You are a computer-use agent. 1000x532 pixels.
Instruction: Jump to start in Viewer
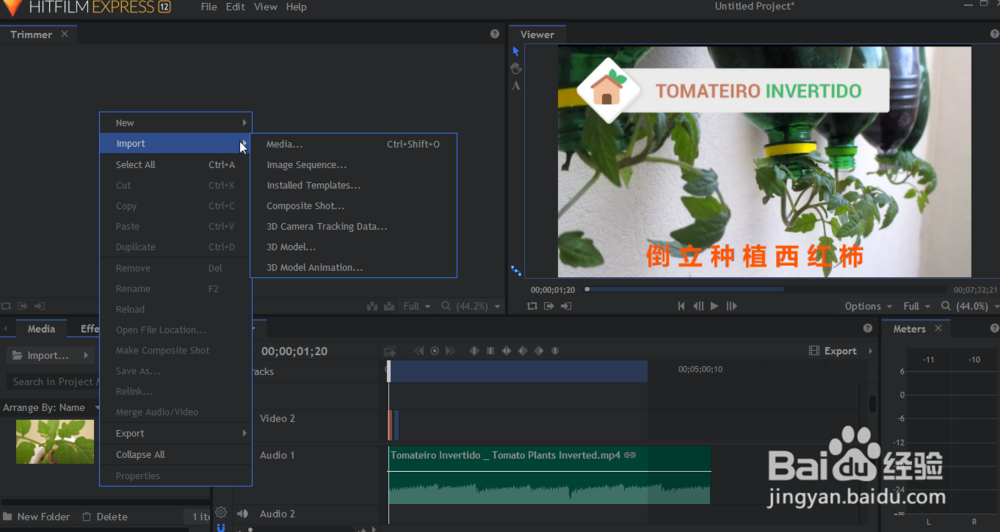point(681,306)
